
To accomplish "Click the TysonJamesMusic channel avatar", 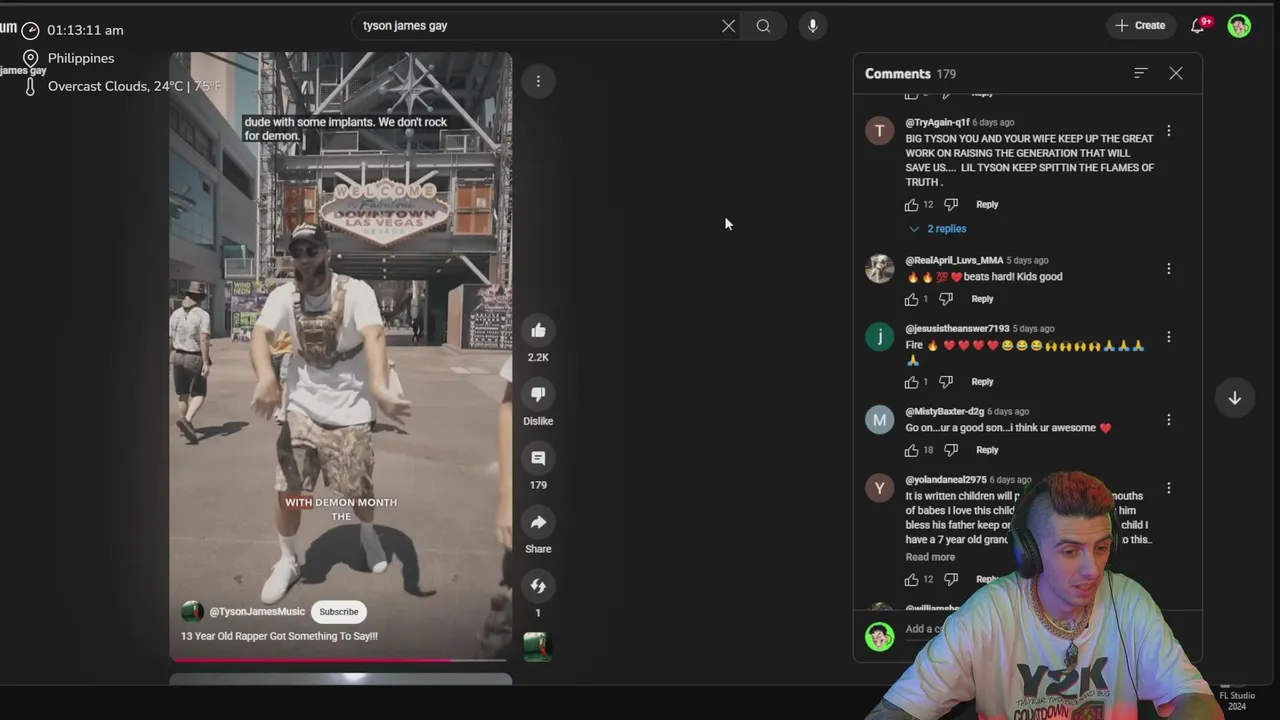I will coord(192,612).
